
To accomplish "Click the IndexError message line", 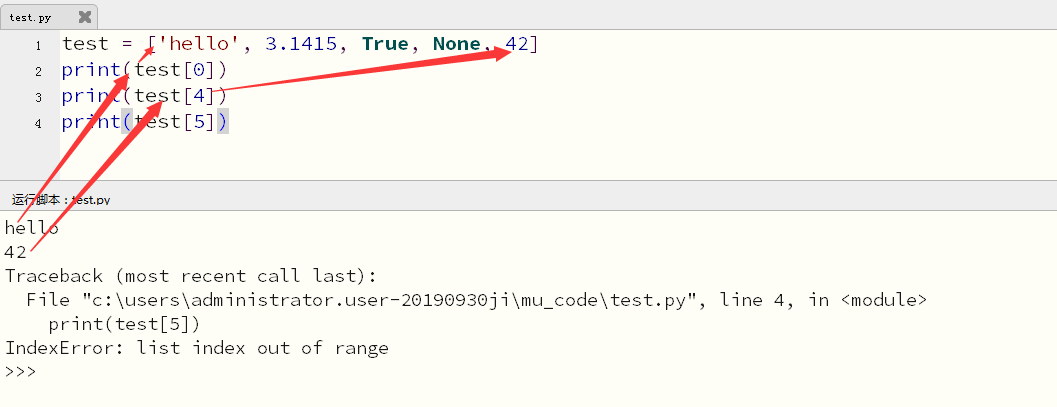I will [x=196, y=348].
